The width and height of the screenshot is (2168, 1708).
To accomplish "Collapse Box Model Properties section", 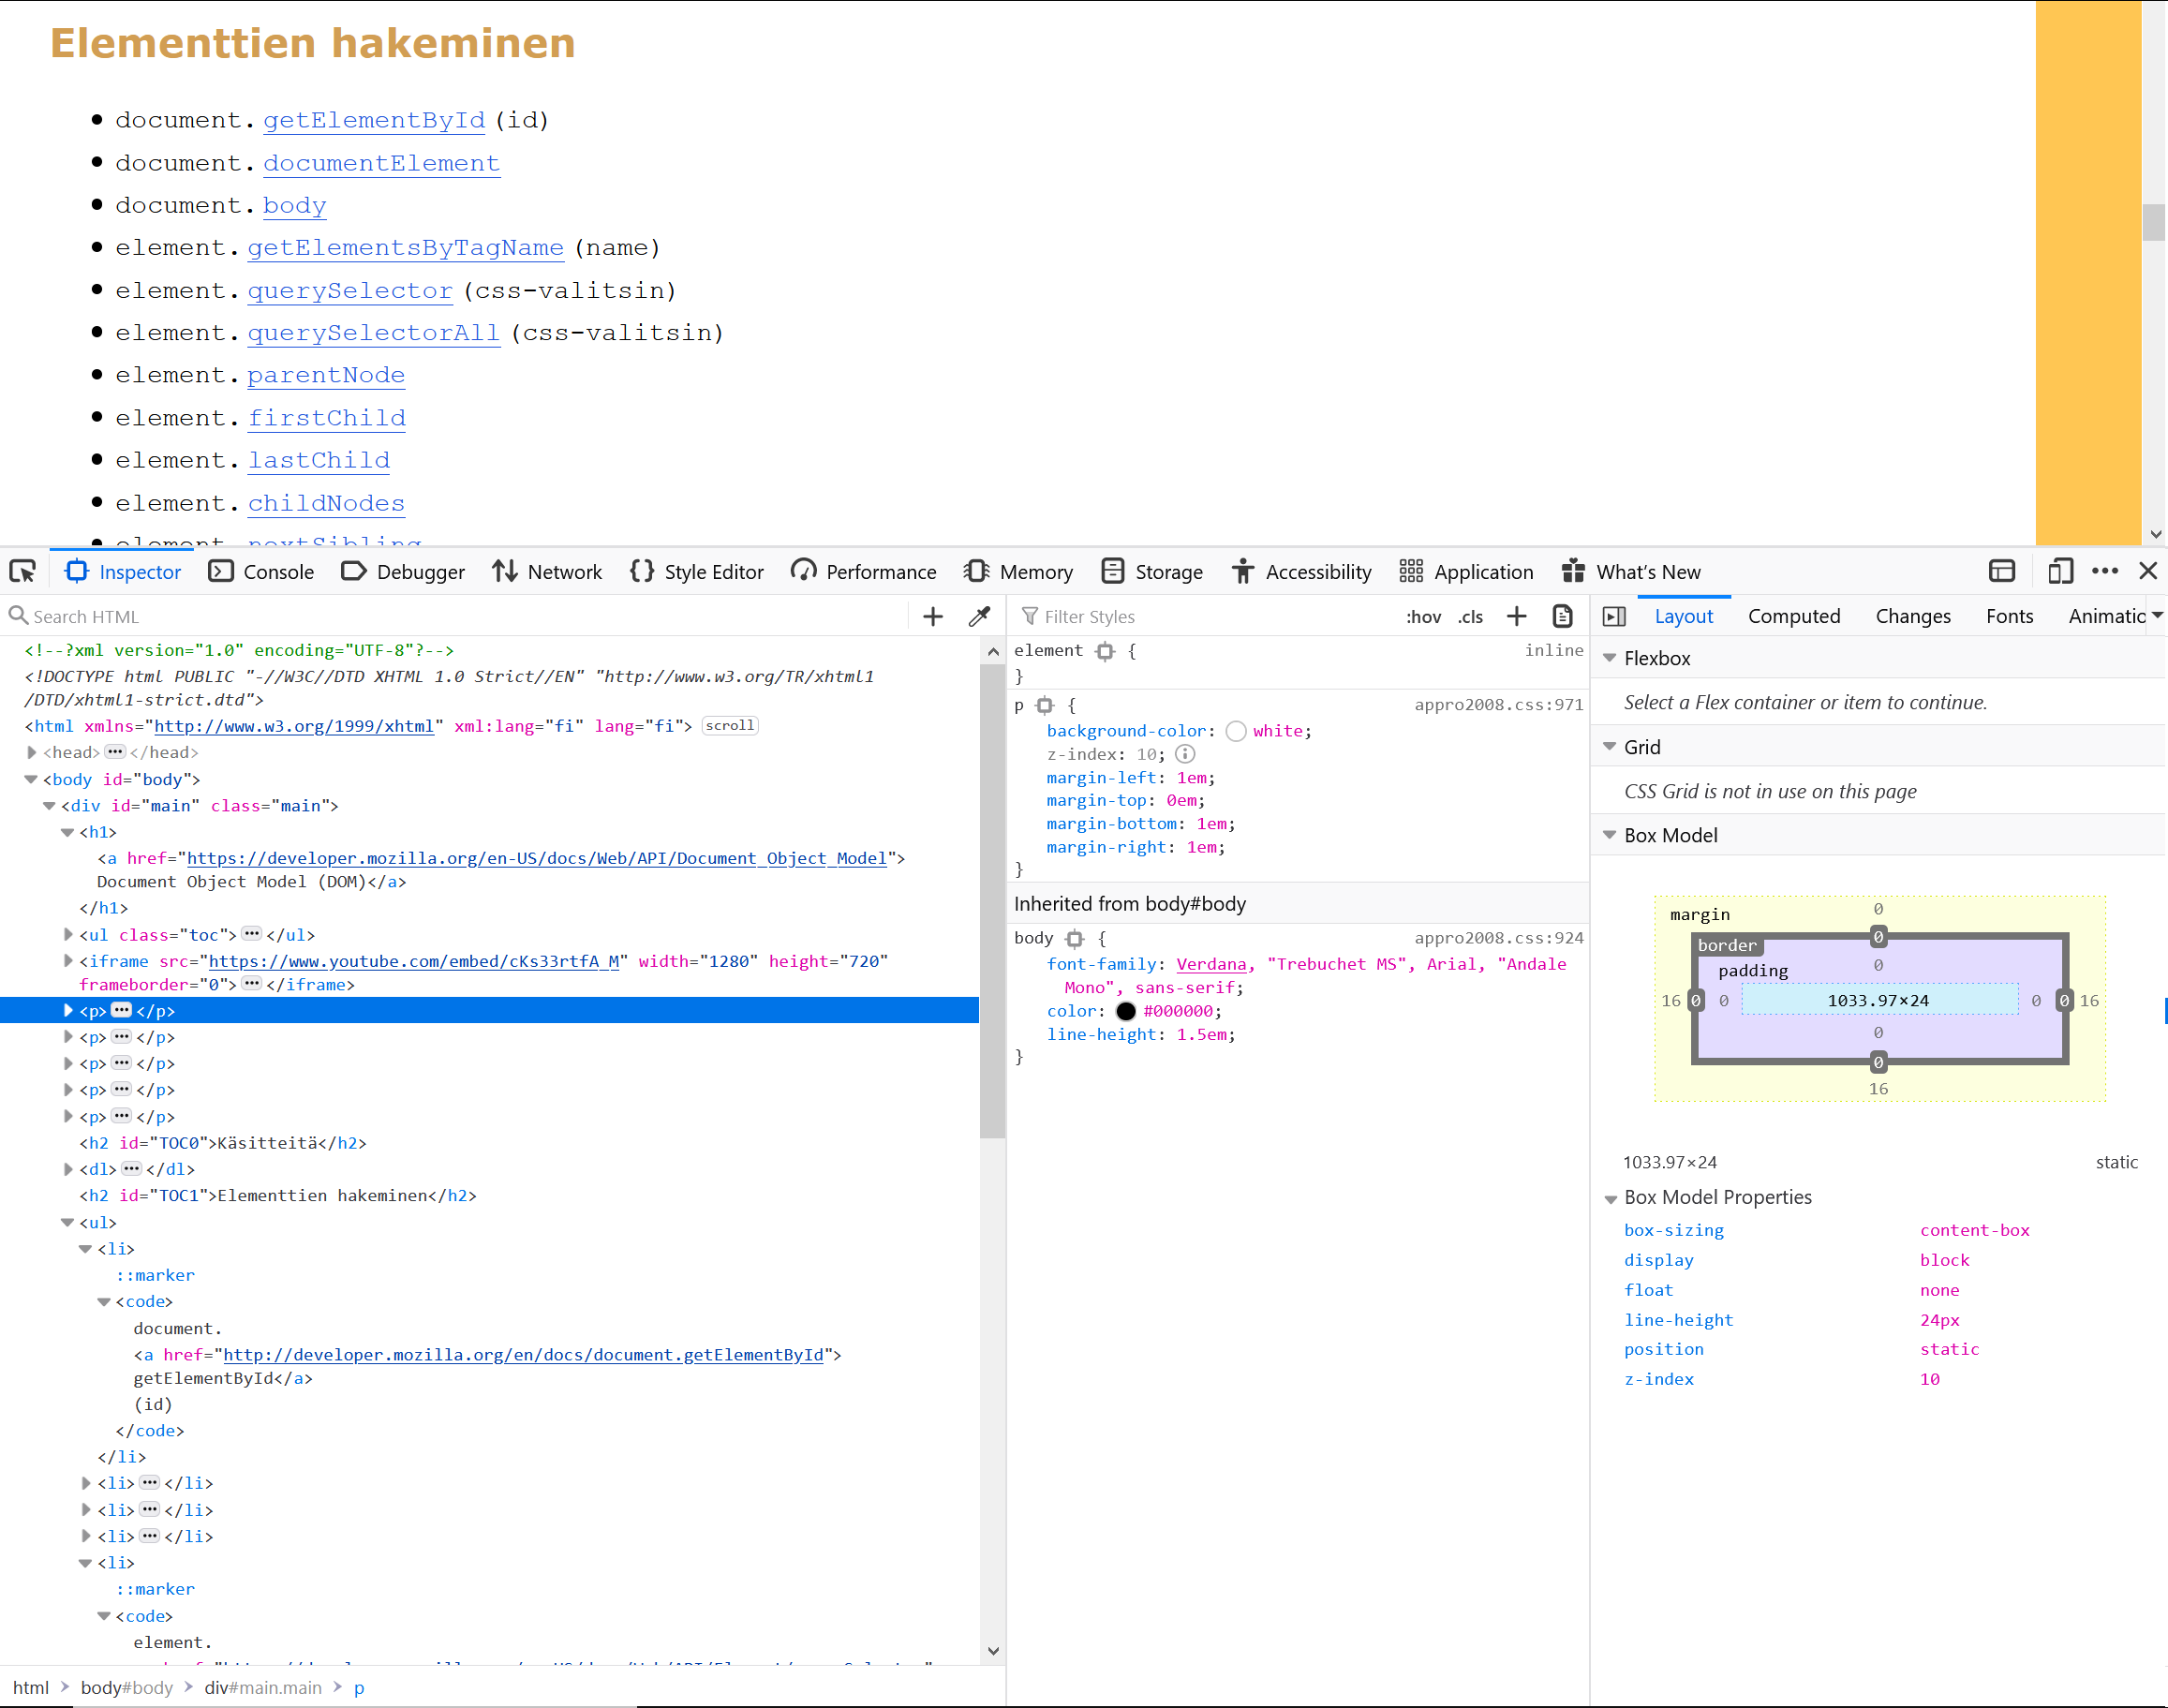I will pos(1610,1198).
